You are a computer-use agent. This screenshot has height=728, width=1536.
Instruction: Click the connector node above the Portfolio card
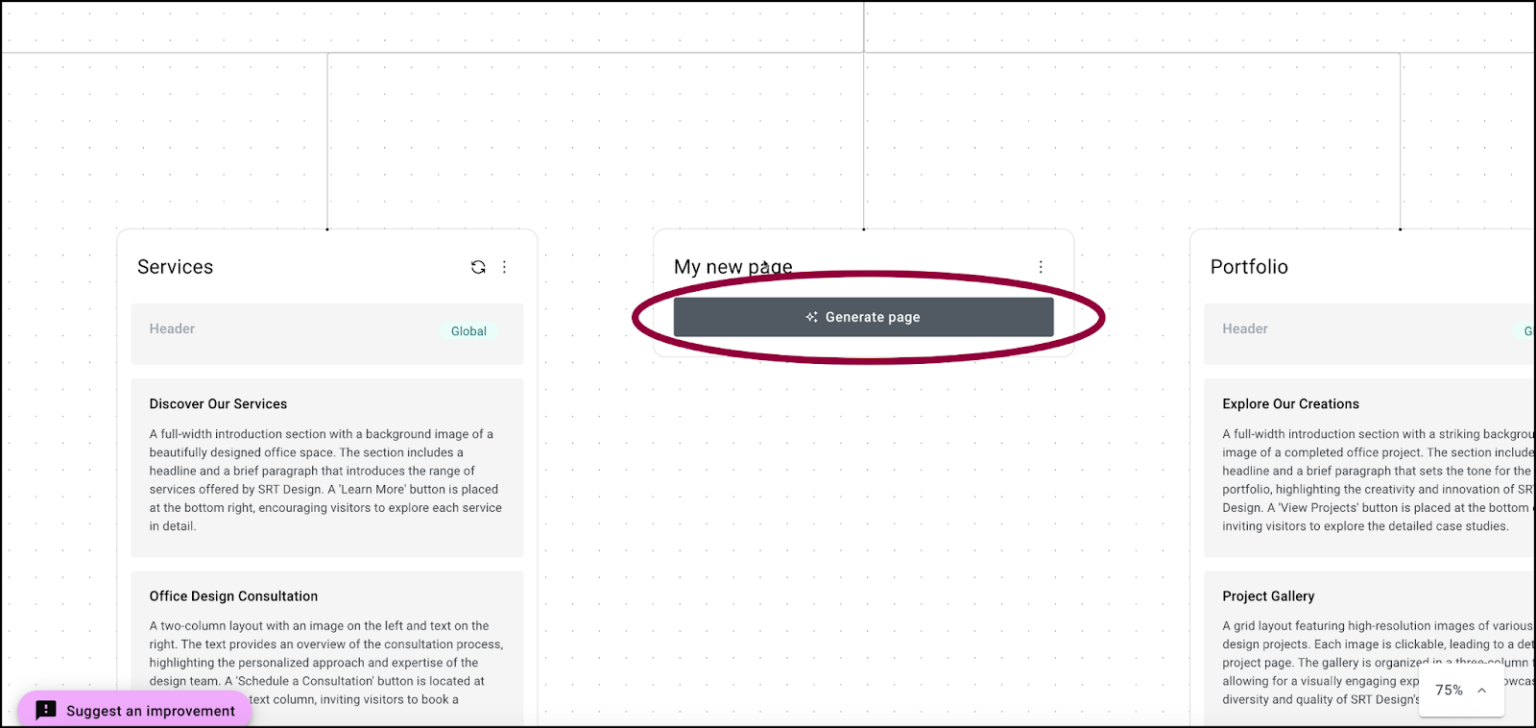pos(1400,228)
